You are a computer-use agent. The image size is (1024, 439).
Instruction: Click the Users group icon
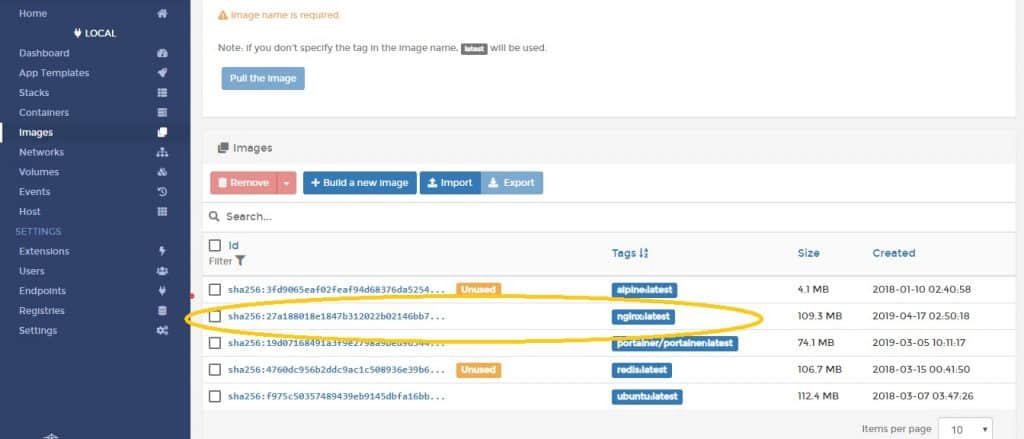click(x=162, y=271)
